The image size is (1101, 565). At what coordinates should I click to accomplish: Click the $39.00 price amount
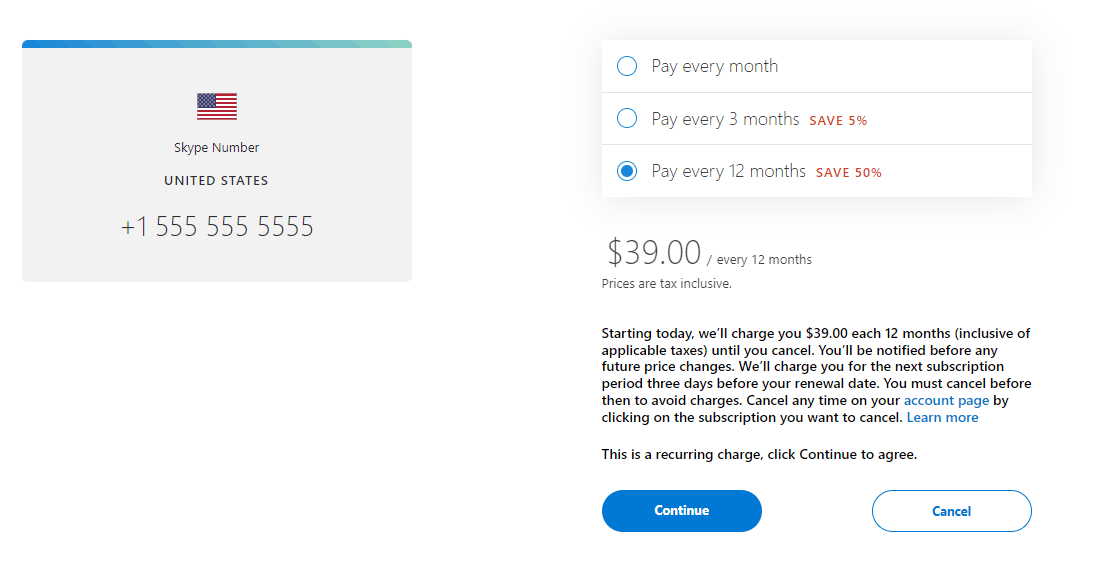tap(654, 252)
